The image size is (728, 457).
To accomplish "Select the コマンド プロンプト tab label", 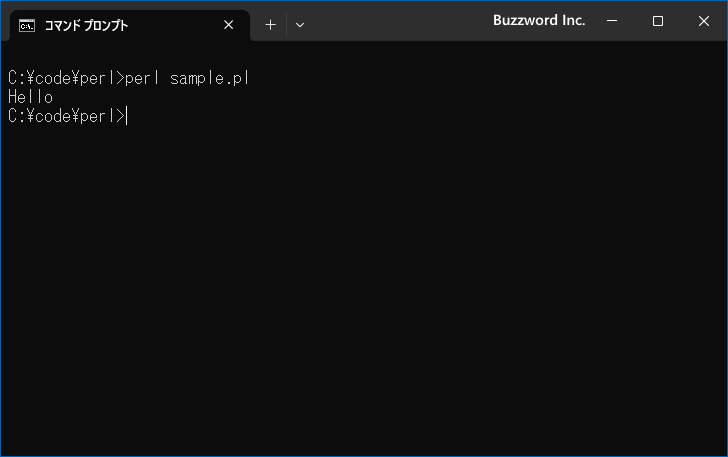I will click(86, 26).
